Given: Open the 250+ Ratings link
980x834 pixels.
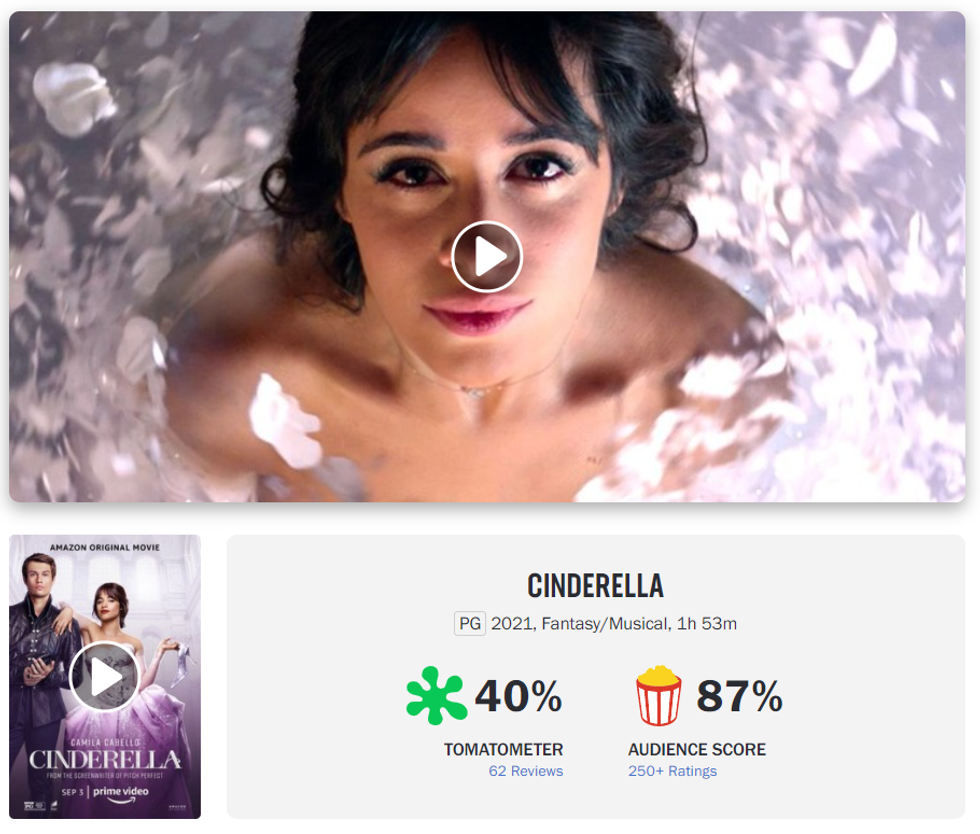Looking at the screenshot, I should 672,771.
